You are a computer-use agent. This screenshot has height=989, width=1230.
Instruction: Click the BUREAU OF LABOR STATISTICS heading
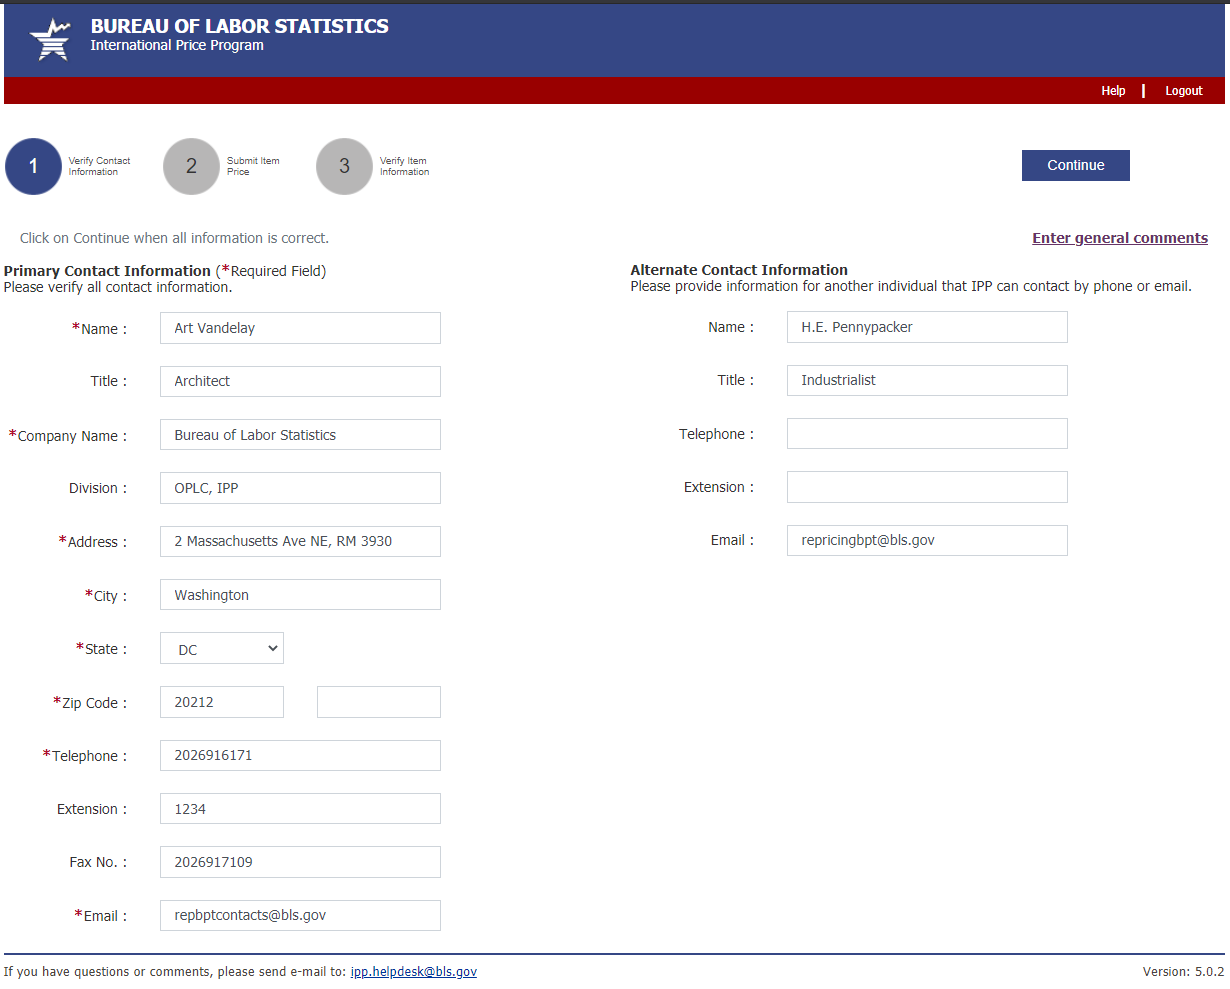[240, 27]
